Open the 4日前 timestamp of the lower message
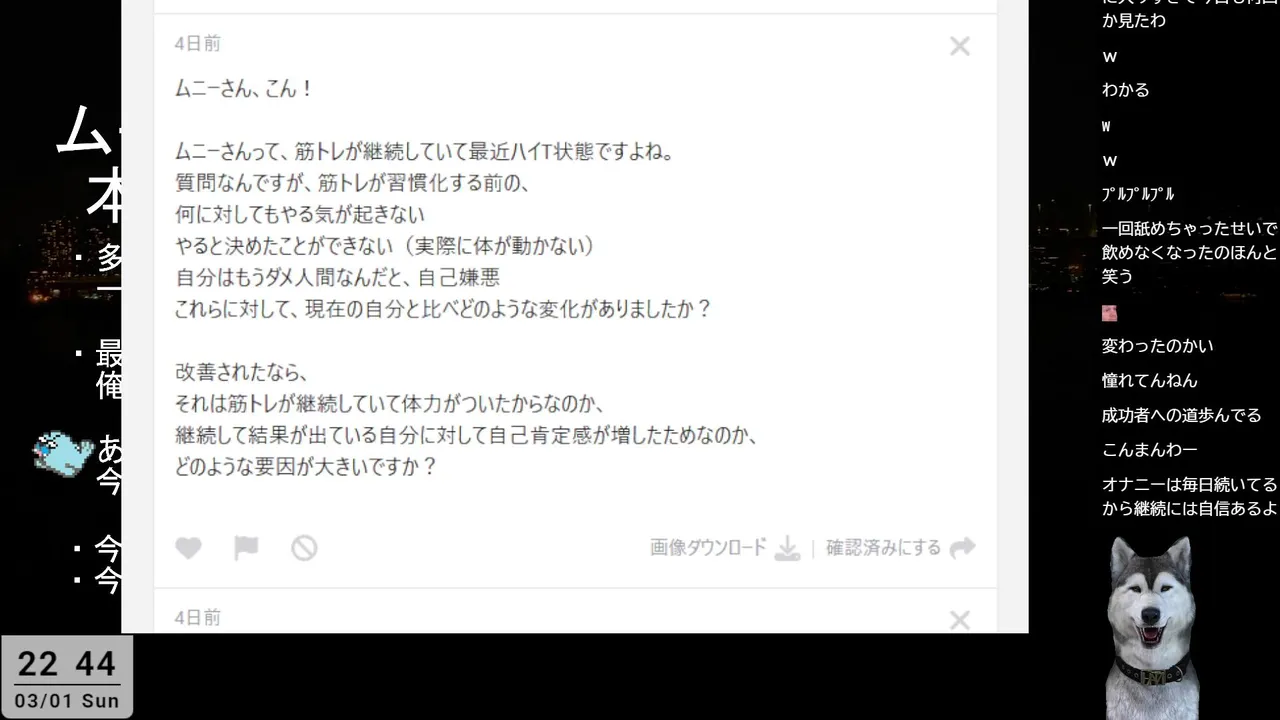 (198, 618)
